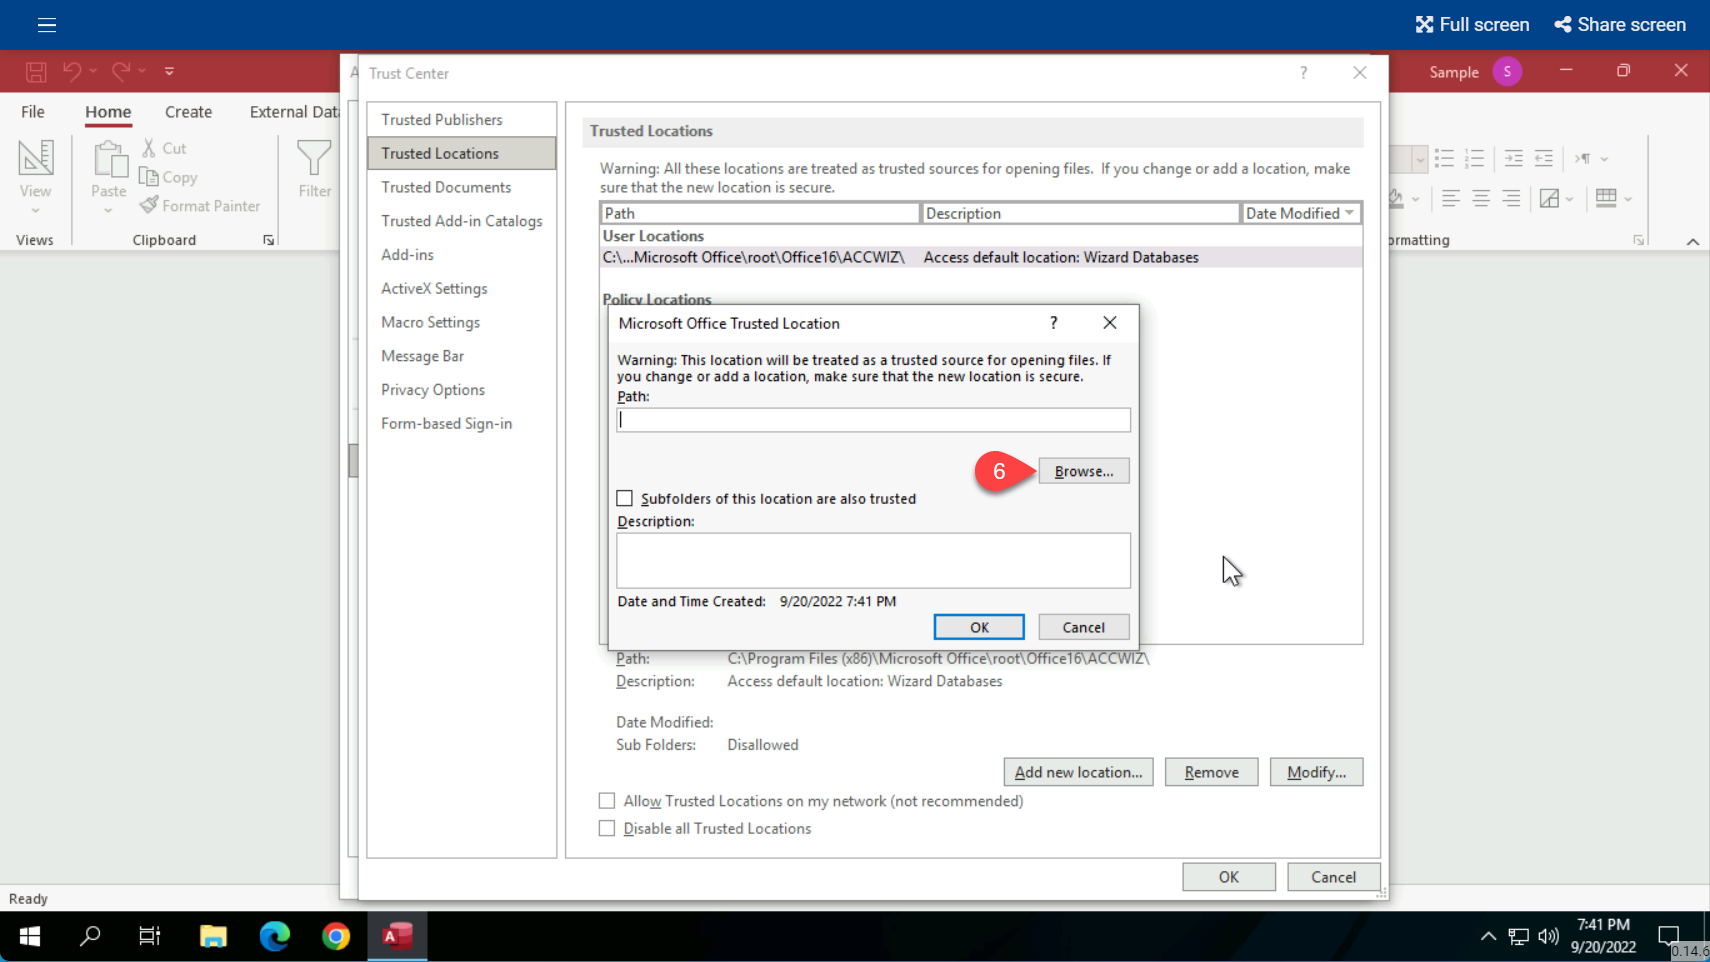The image size is (1710, 962).
Task: Click the Format Painter icon
Action: (149, 205)
